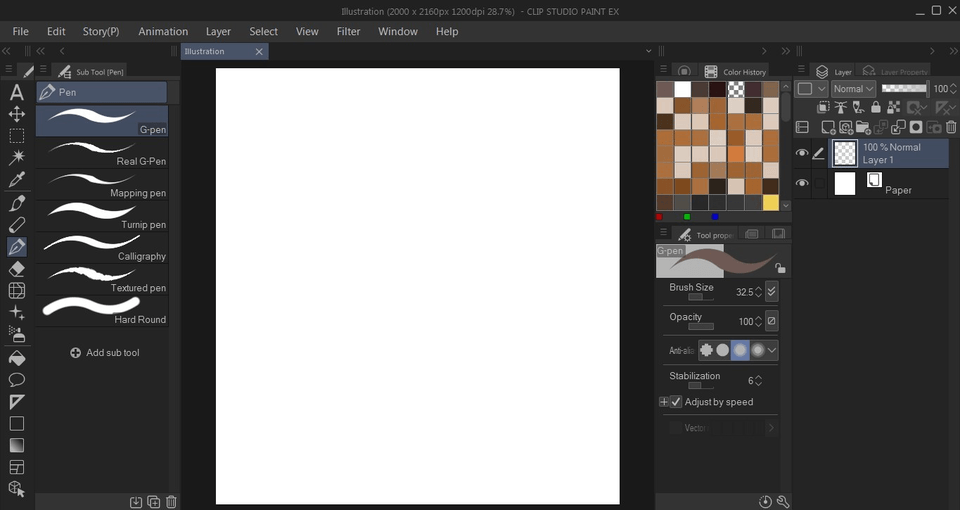960x510 pixels.
Task: Switch to the Layer Property tab
Action: 895,71
